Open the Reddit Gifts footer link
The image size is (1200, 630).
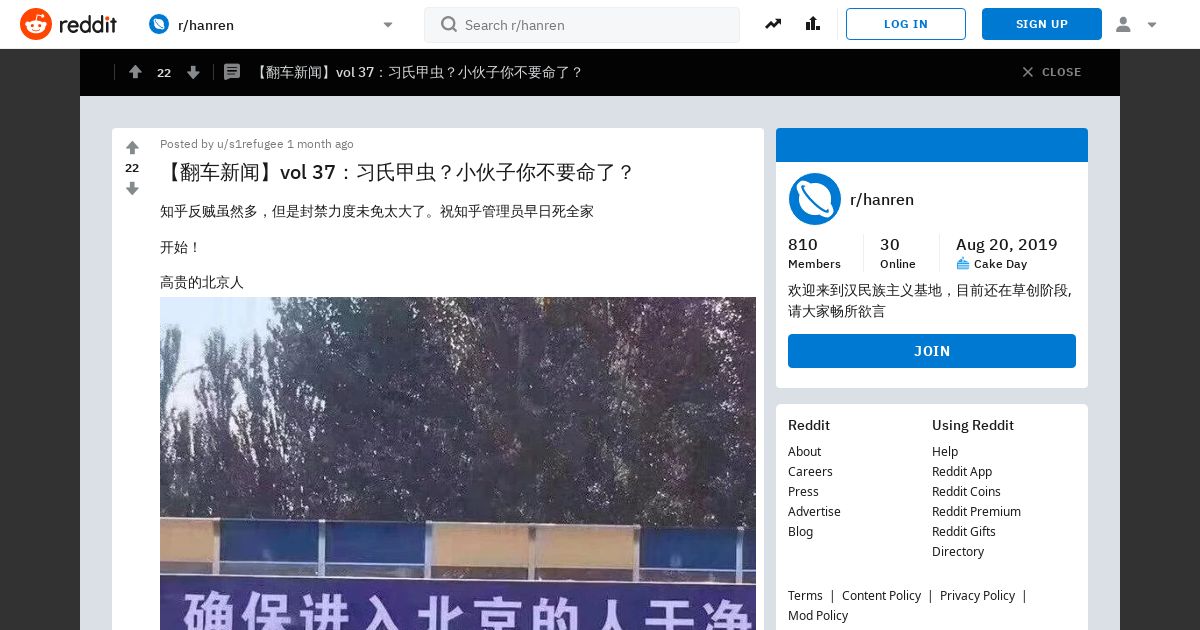[x=964, y=531]
